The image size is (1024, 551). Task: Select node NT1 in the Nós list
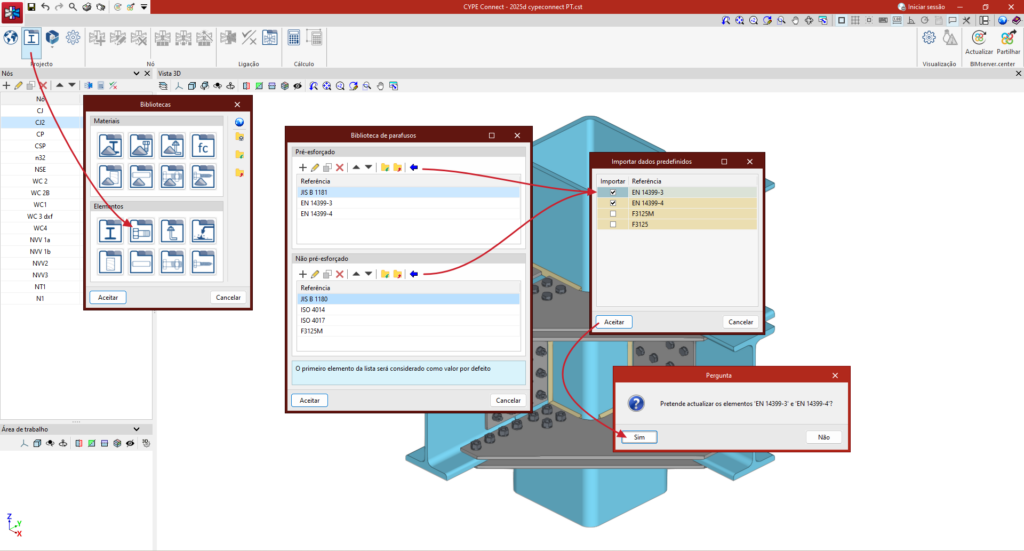(x=40, y=287)
